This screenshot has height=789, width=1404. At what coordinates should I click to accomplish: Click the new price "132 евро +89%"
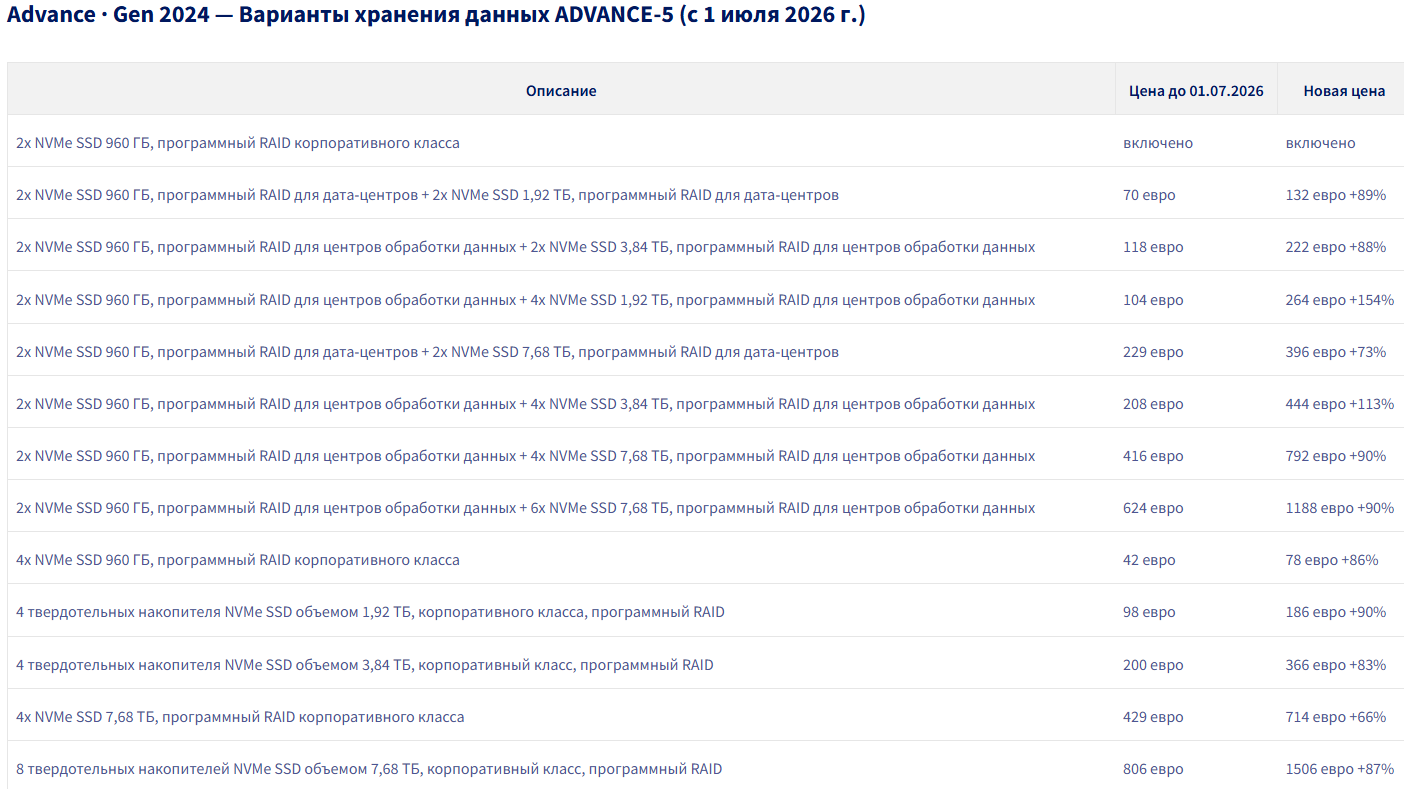click(x=1336, y=195)
